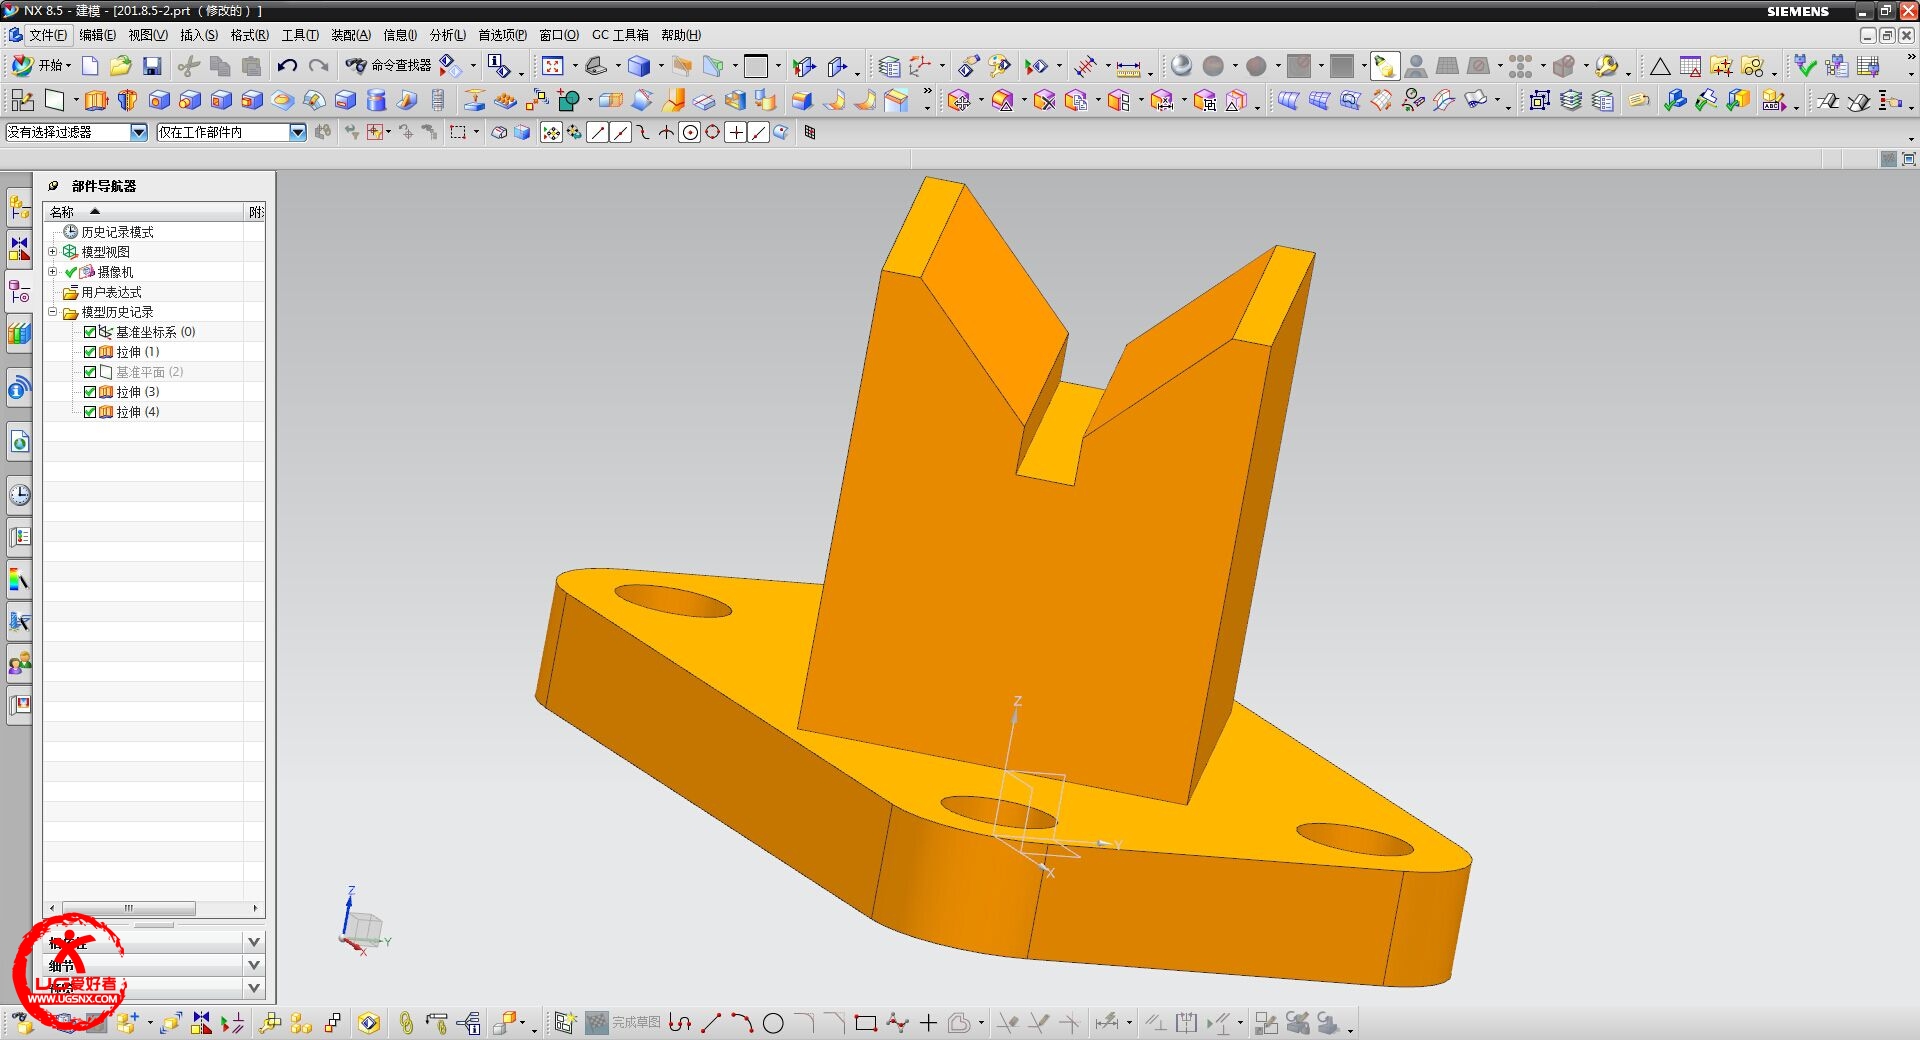The width and height of the screenshot is (1920, 1040).
Task: Toggle checkbox for 拉伸 (1)
Action: pos(90,352)
